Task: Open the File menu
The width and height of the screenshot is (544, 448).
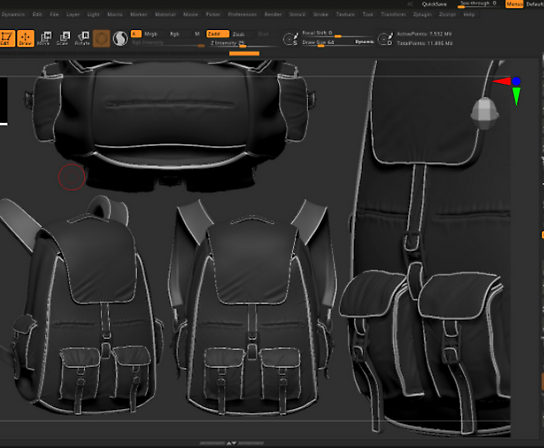Action: tap(54, 14)
